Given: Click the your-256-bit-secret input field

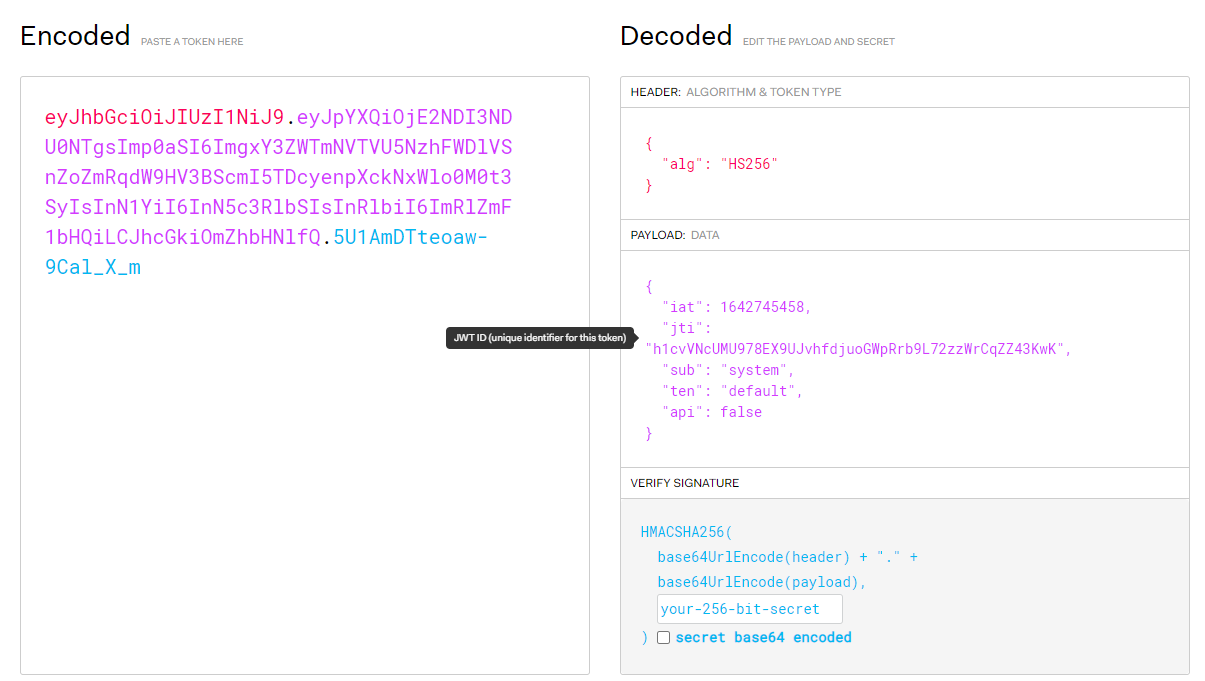Looking at the screenshot, I should [x=749, y=609].
